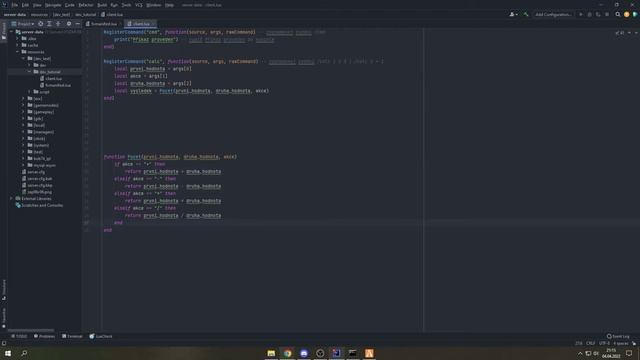Open the VCS menu
This screenshot has height=360, width=640.
[x=139, y=5]
